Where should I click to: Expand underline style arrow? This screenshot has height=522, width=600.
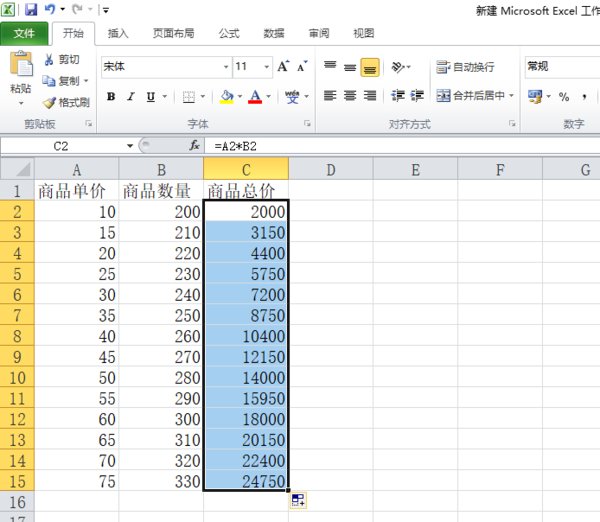tap(165, 97)
